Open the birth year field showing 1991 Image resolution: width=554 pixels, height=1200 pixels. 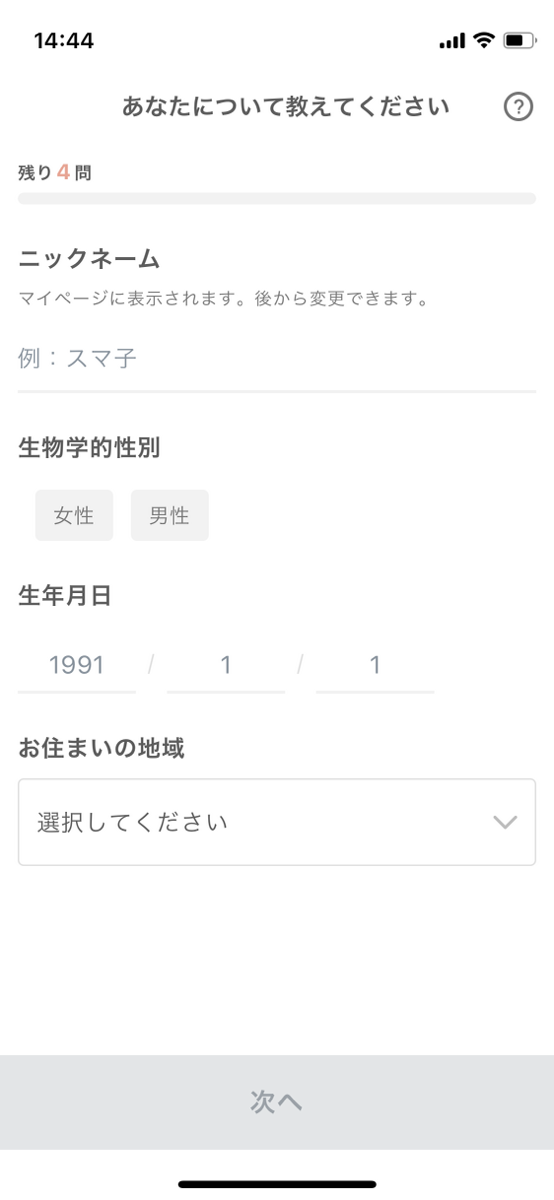[77, 665]
